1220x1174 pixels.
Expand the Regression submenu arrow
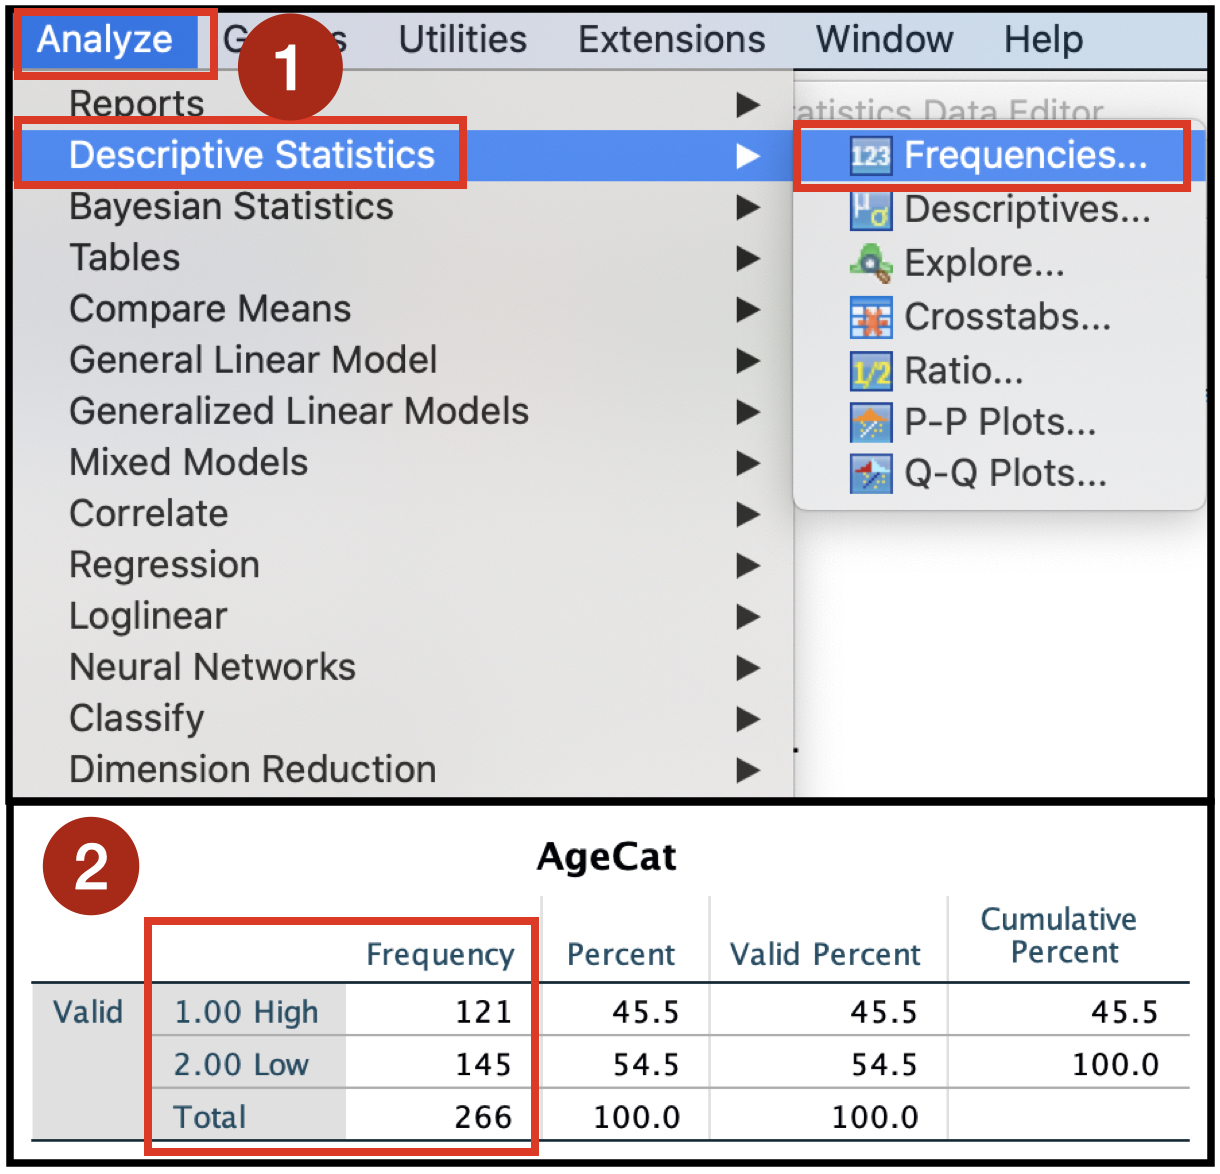(x=748, y=565)
